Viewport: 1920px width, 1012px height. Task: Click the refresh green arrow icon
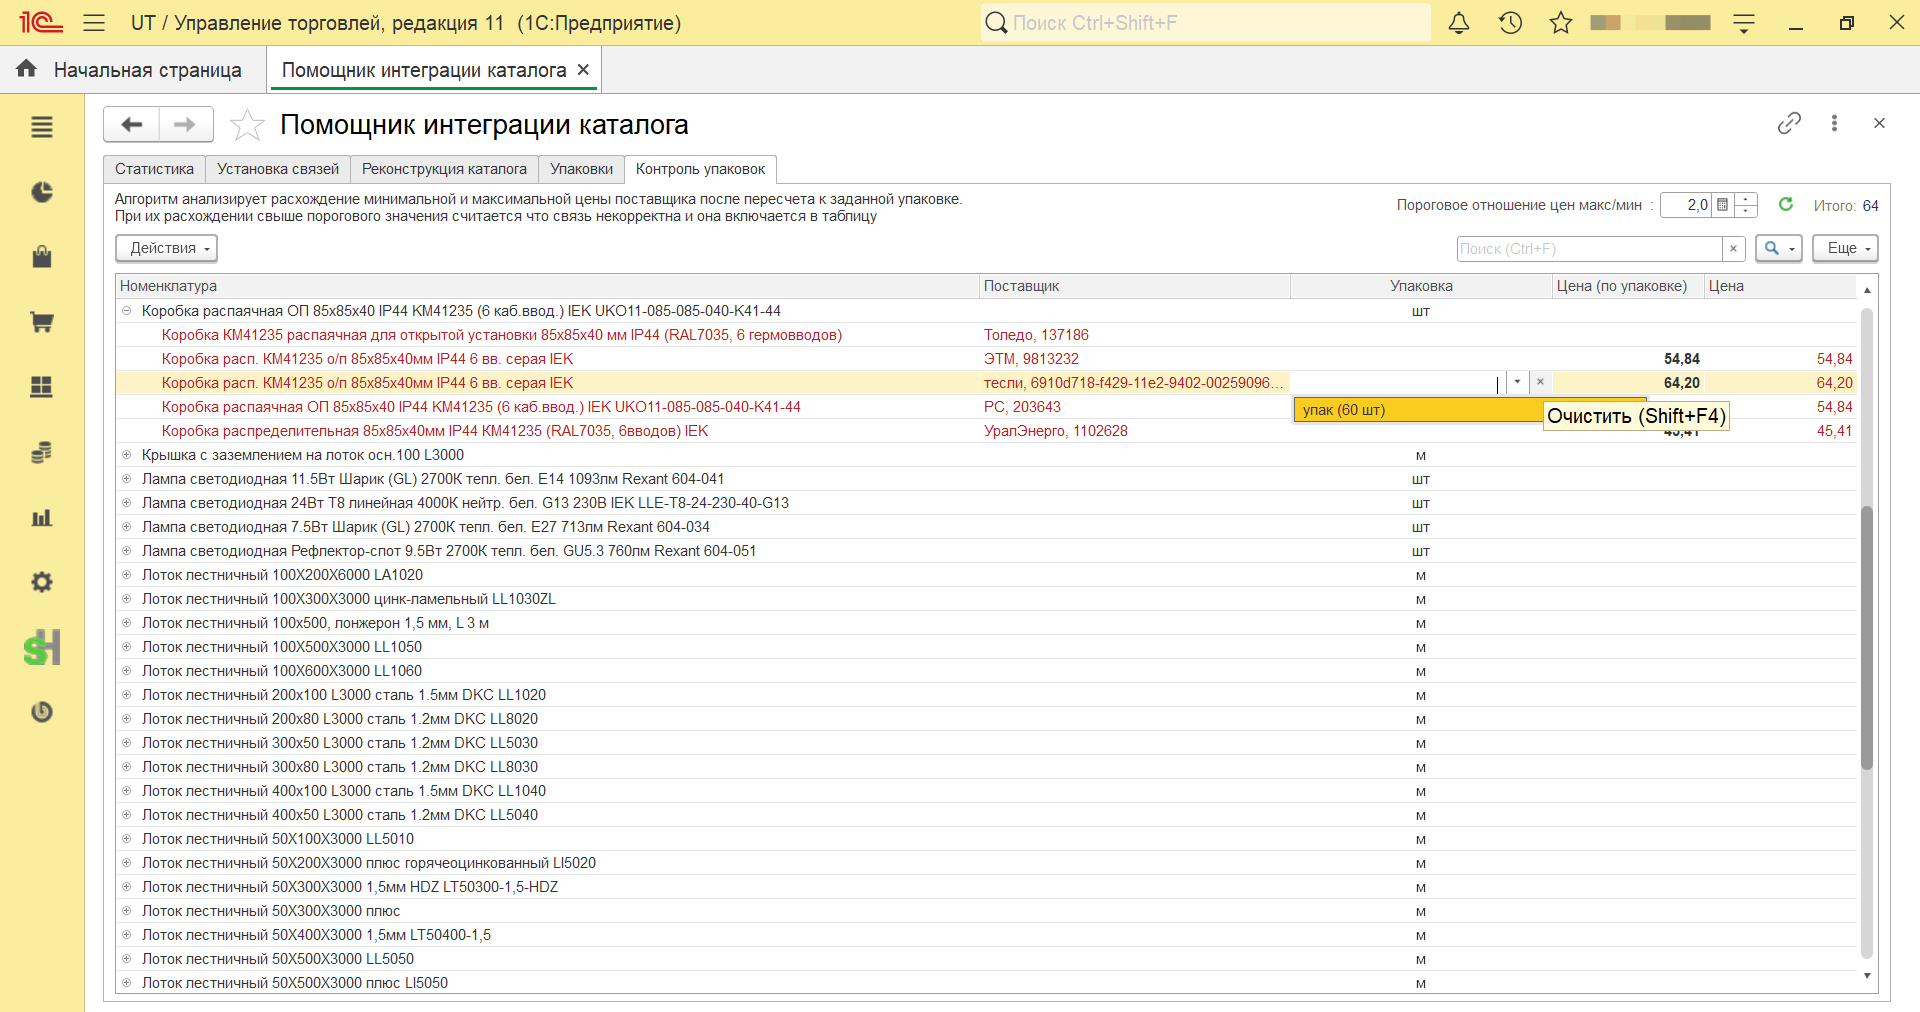tap(1786, 204)
